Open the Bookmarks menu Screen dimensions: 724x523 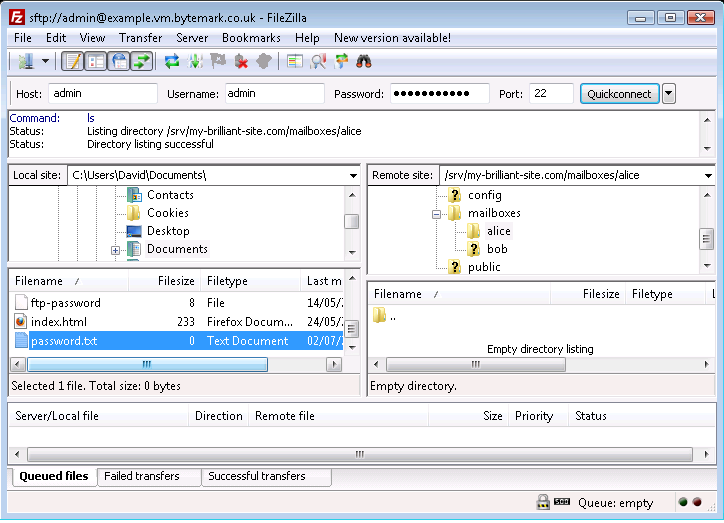click(251, 38)
